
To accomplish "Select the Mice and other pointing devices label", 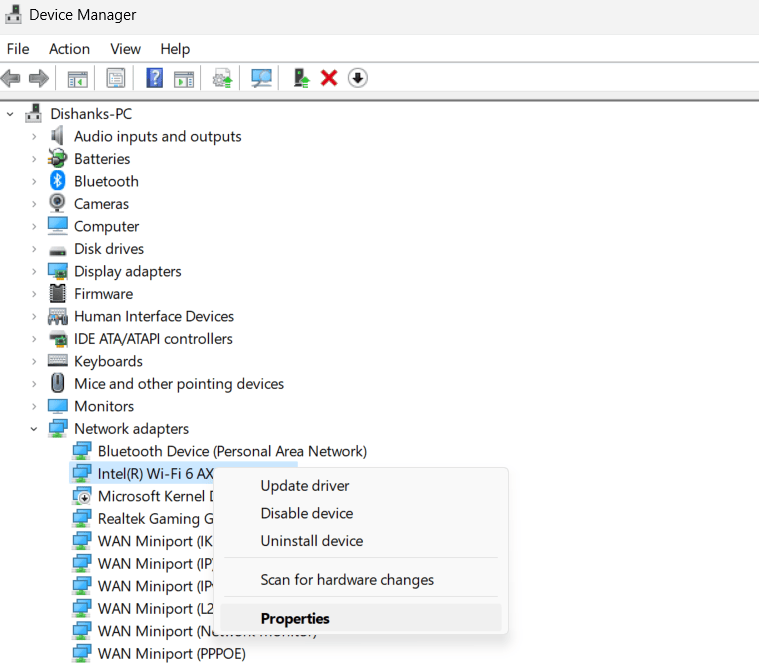I will pyautogui.click(x=179, y=384).
